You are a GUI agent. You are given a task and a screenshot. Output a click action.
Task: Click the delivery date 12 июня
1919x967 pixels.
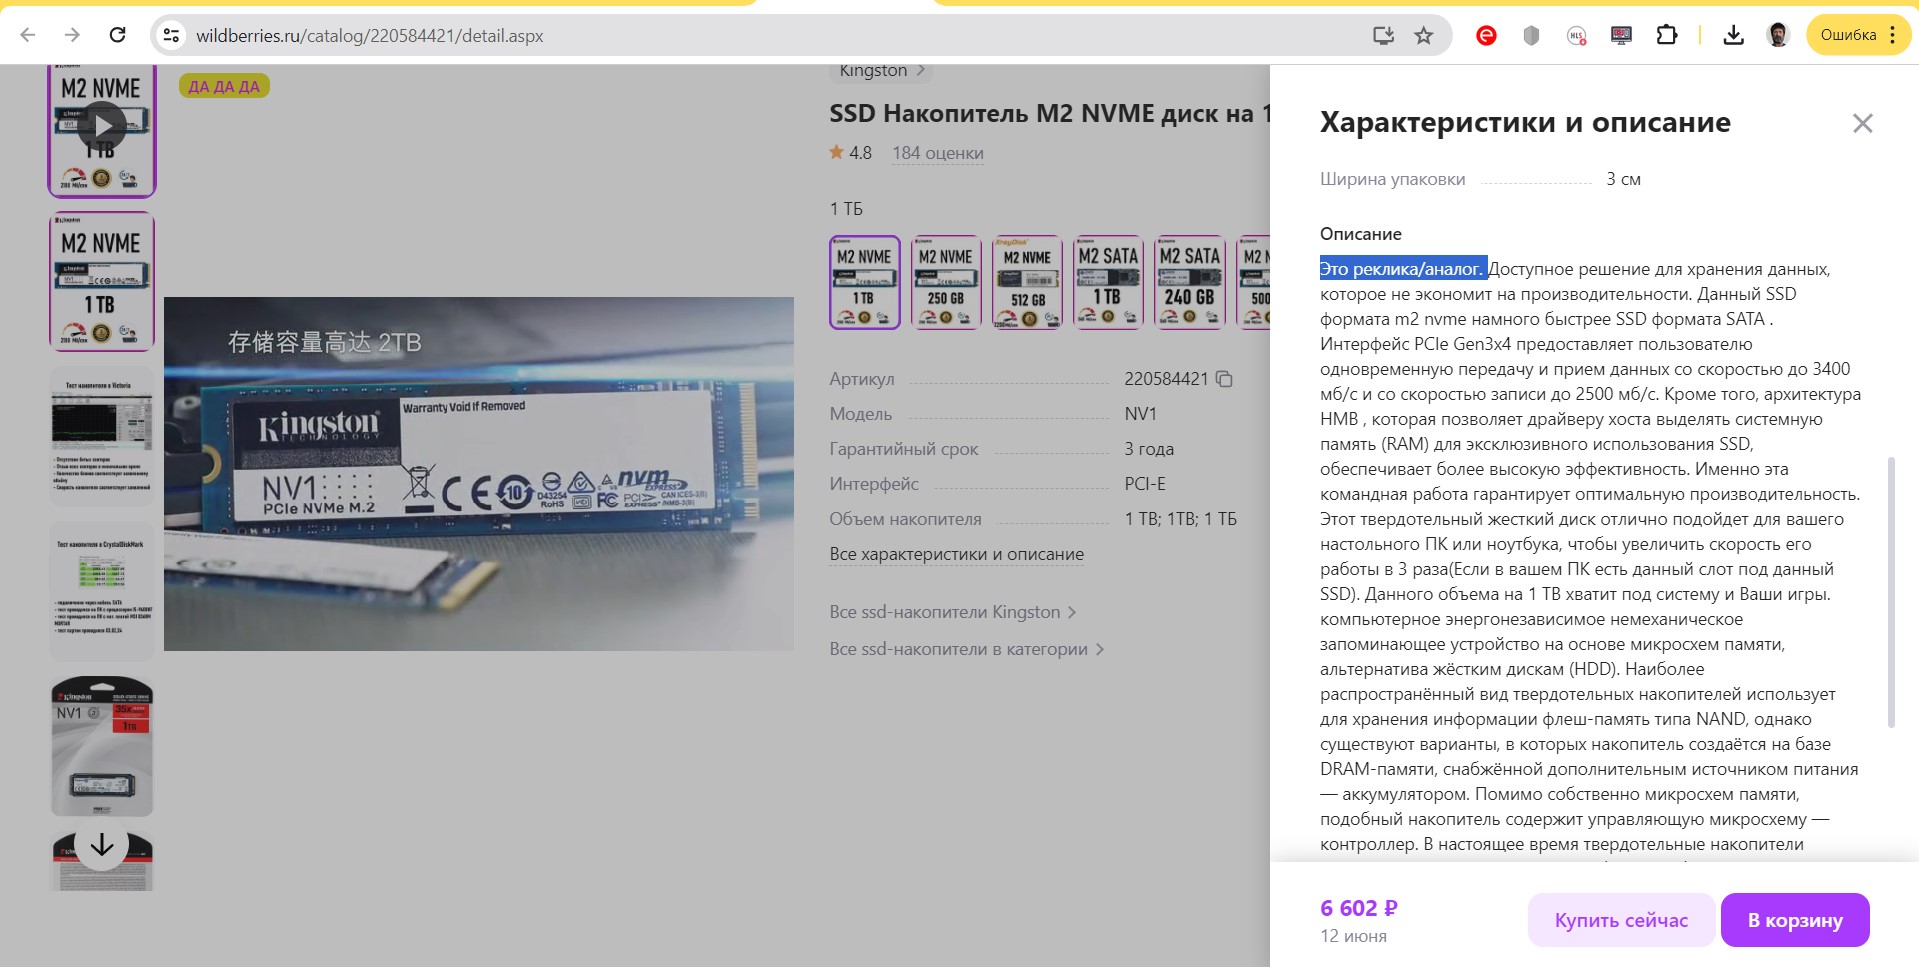coord(1353,936)
